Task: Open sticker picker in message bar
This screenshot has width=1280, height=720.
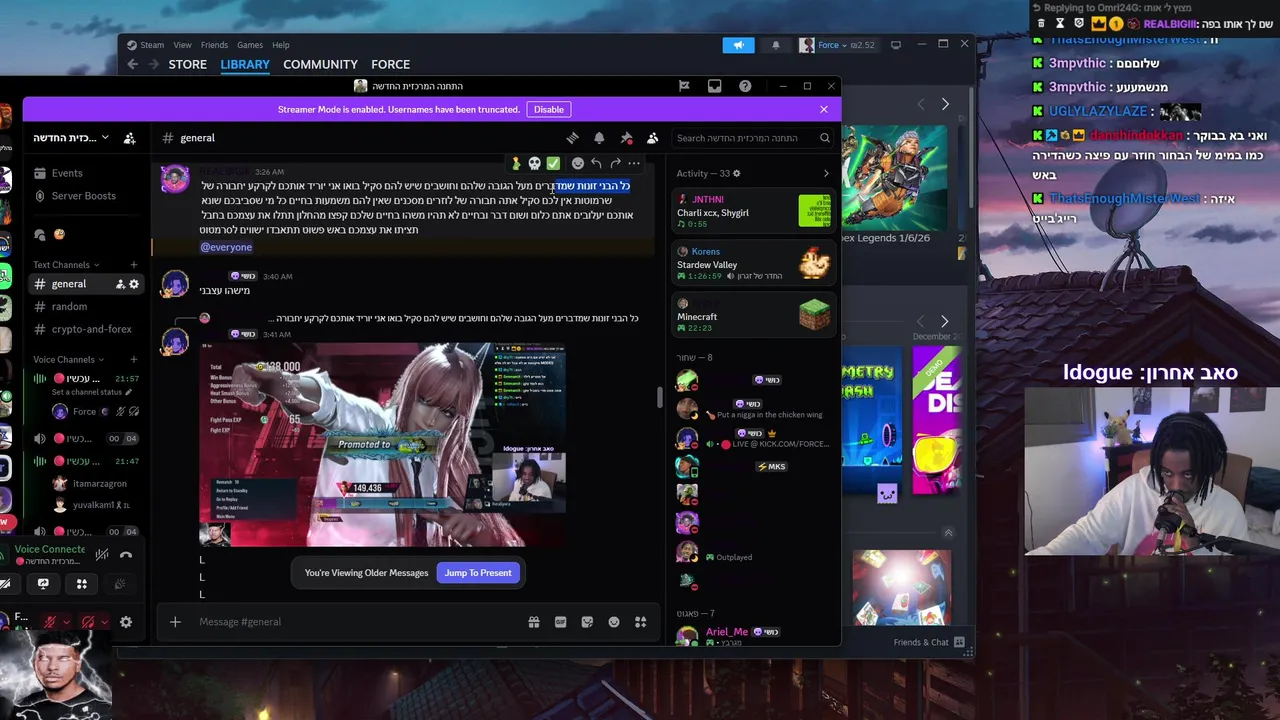Action: pyautogui.click(x=587, y=622)
